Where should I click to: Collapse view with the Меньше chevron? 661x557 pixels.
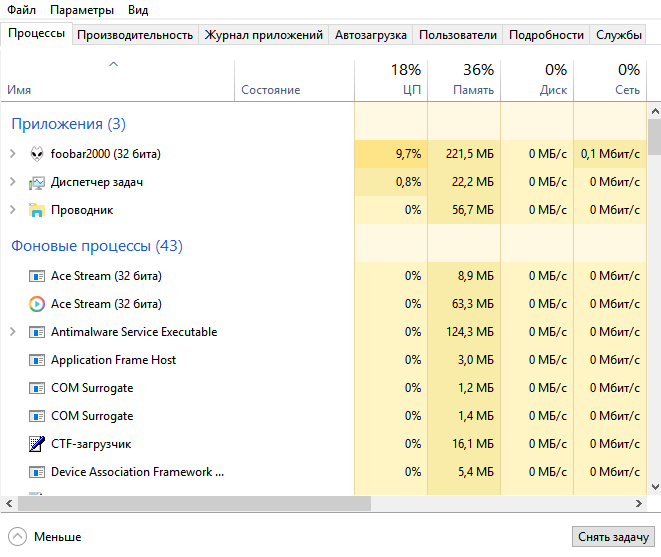(x=18, y=537)
